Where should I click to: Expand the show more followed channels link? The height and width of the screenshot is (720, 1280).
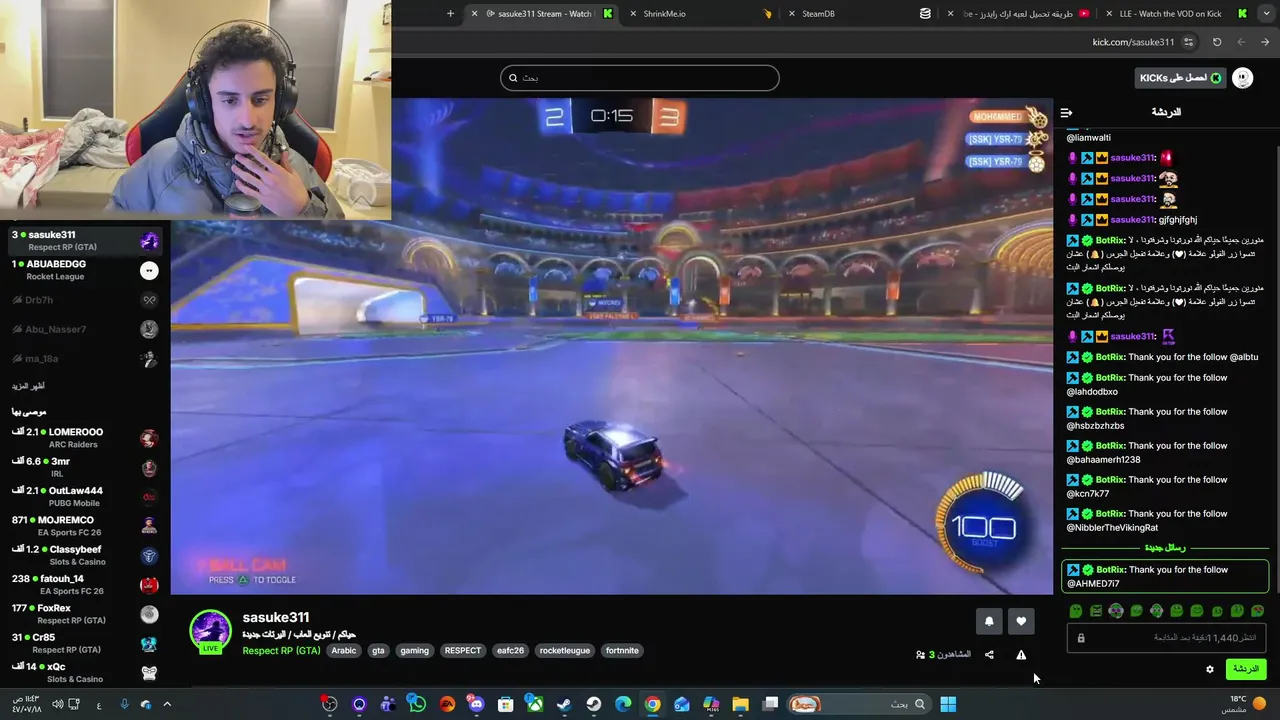[28, 386]
